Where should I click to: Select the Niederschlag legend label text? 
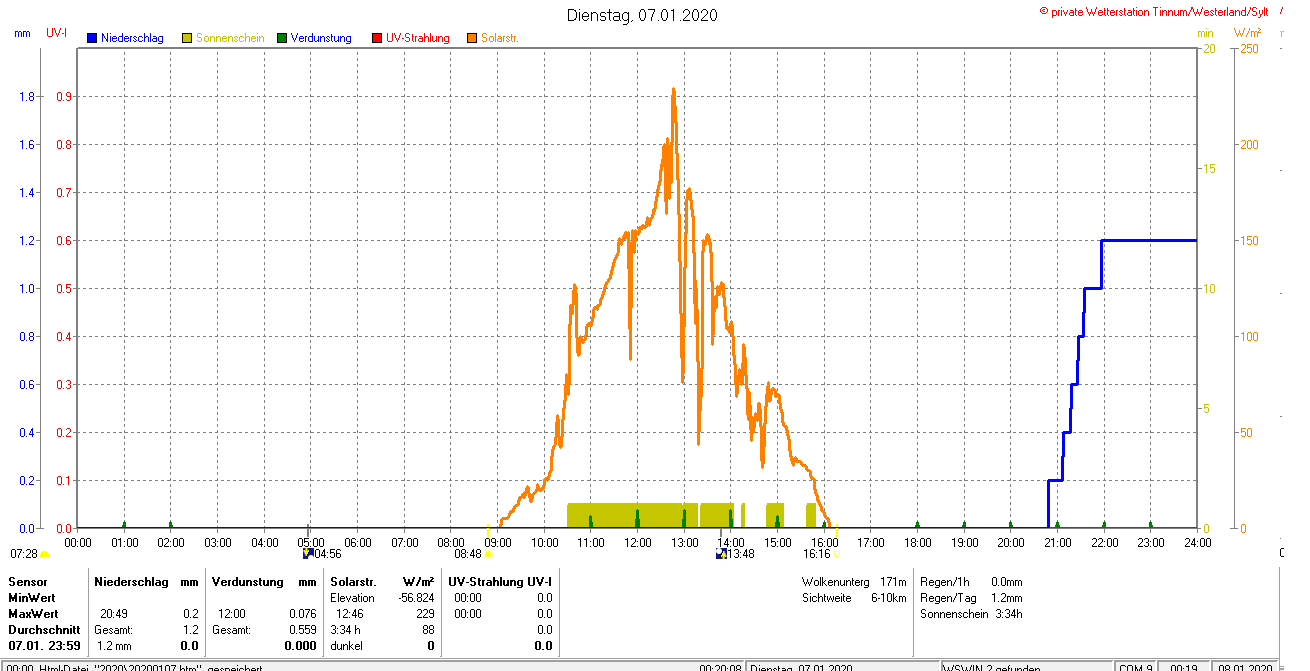coord(132,38)
